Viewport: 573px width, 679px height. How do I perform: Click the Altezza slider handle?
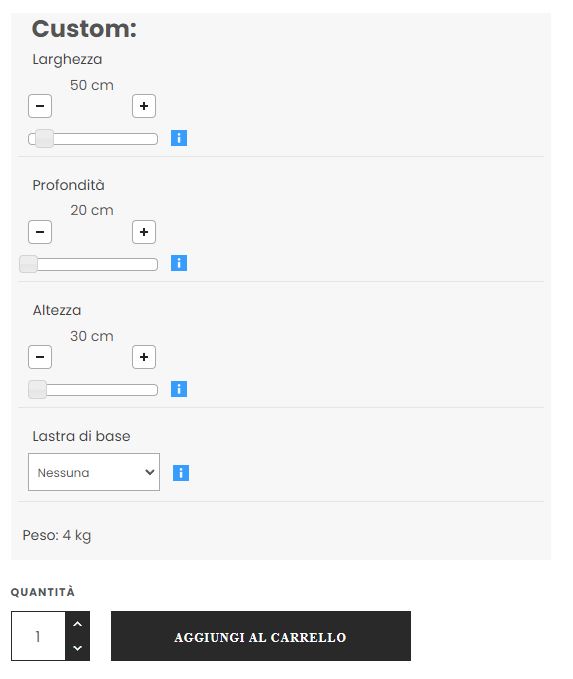coord(37,390)
